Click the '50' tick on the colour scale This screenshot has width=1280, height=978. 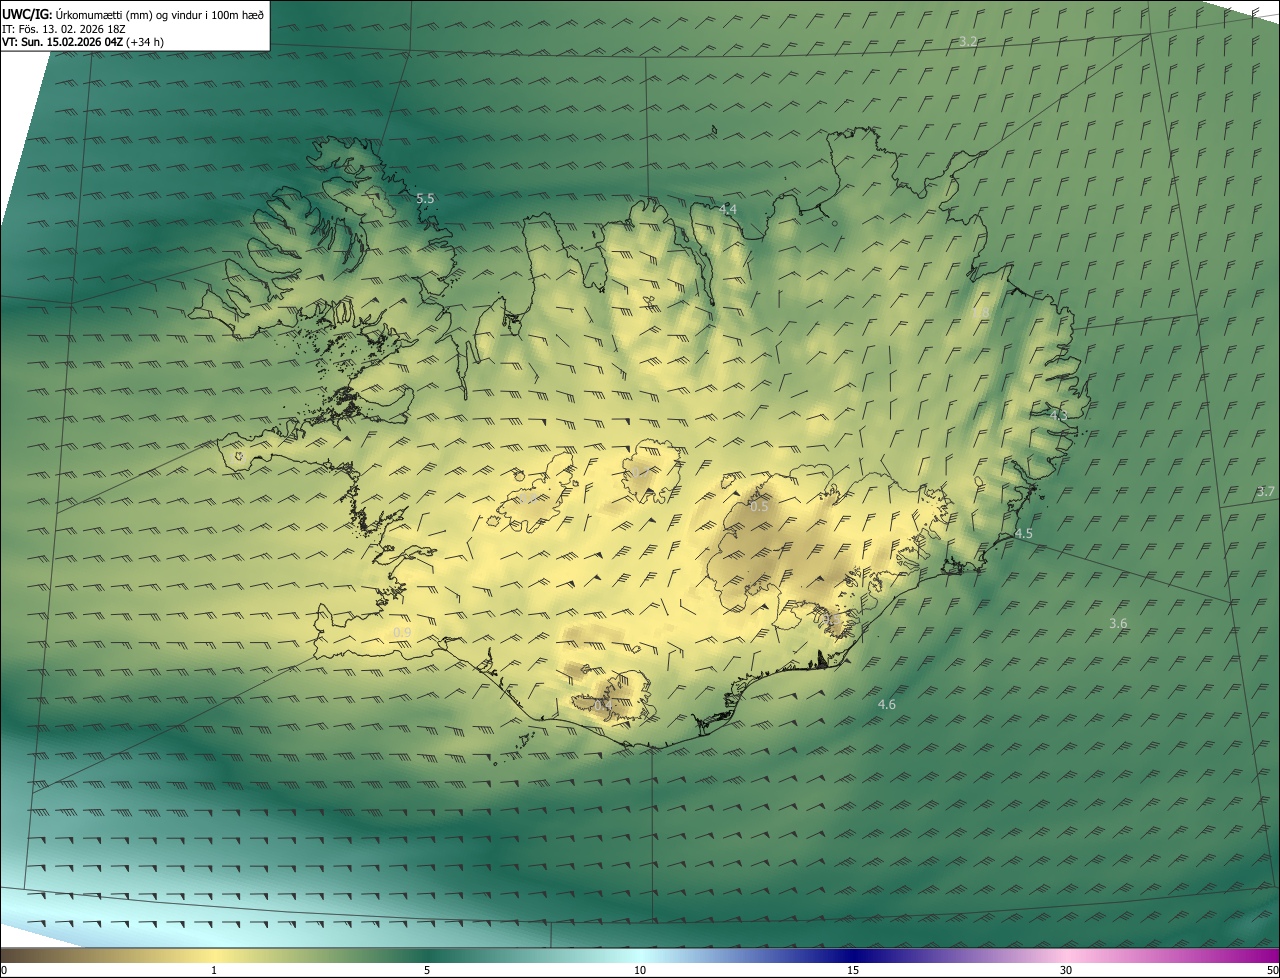tap(1272, 971)
